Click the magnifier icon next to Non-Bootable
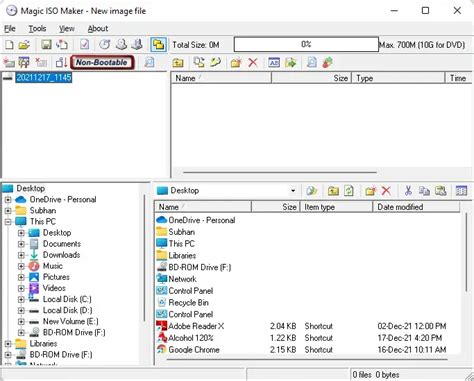This screenshot has width=474, height=381. 149,62
